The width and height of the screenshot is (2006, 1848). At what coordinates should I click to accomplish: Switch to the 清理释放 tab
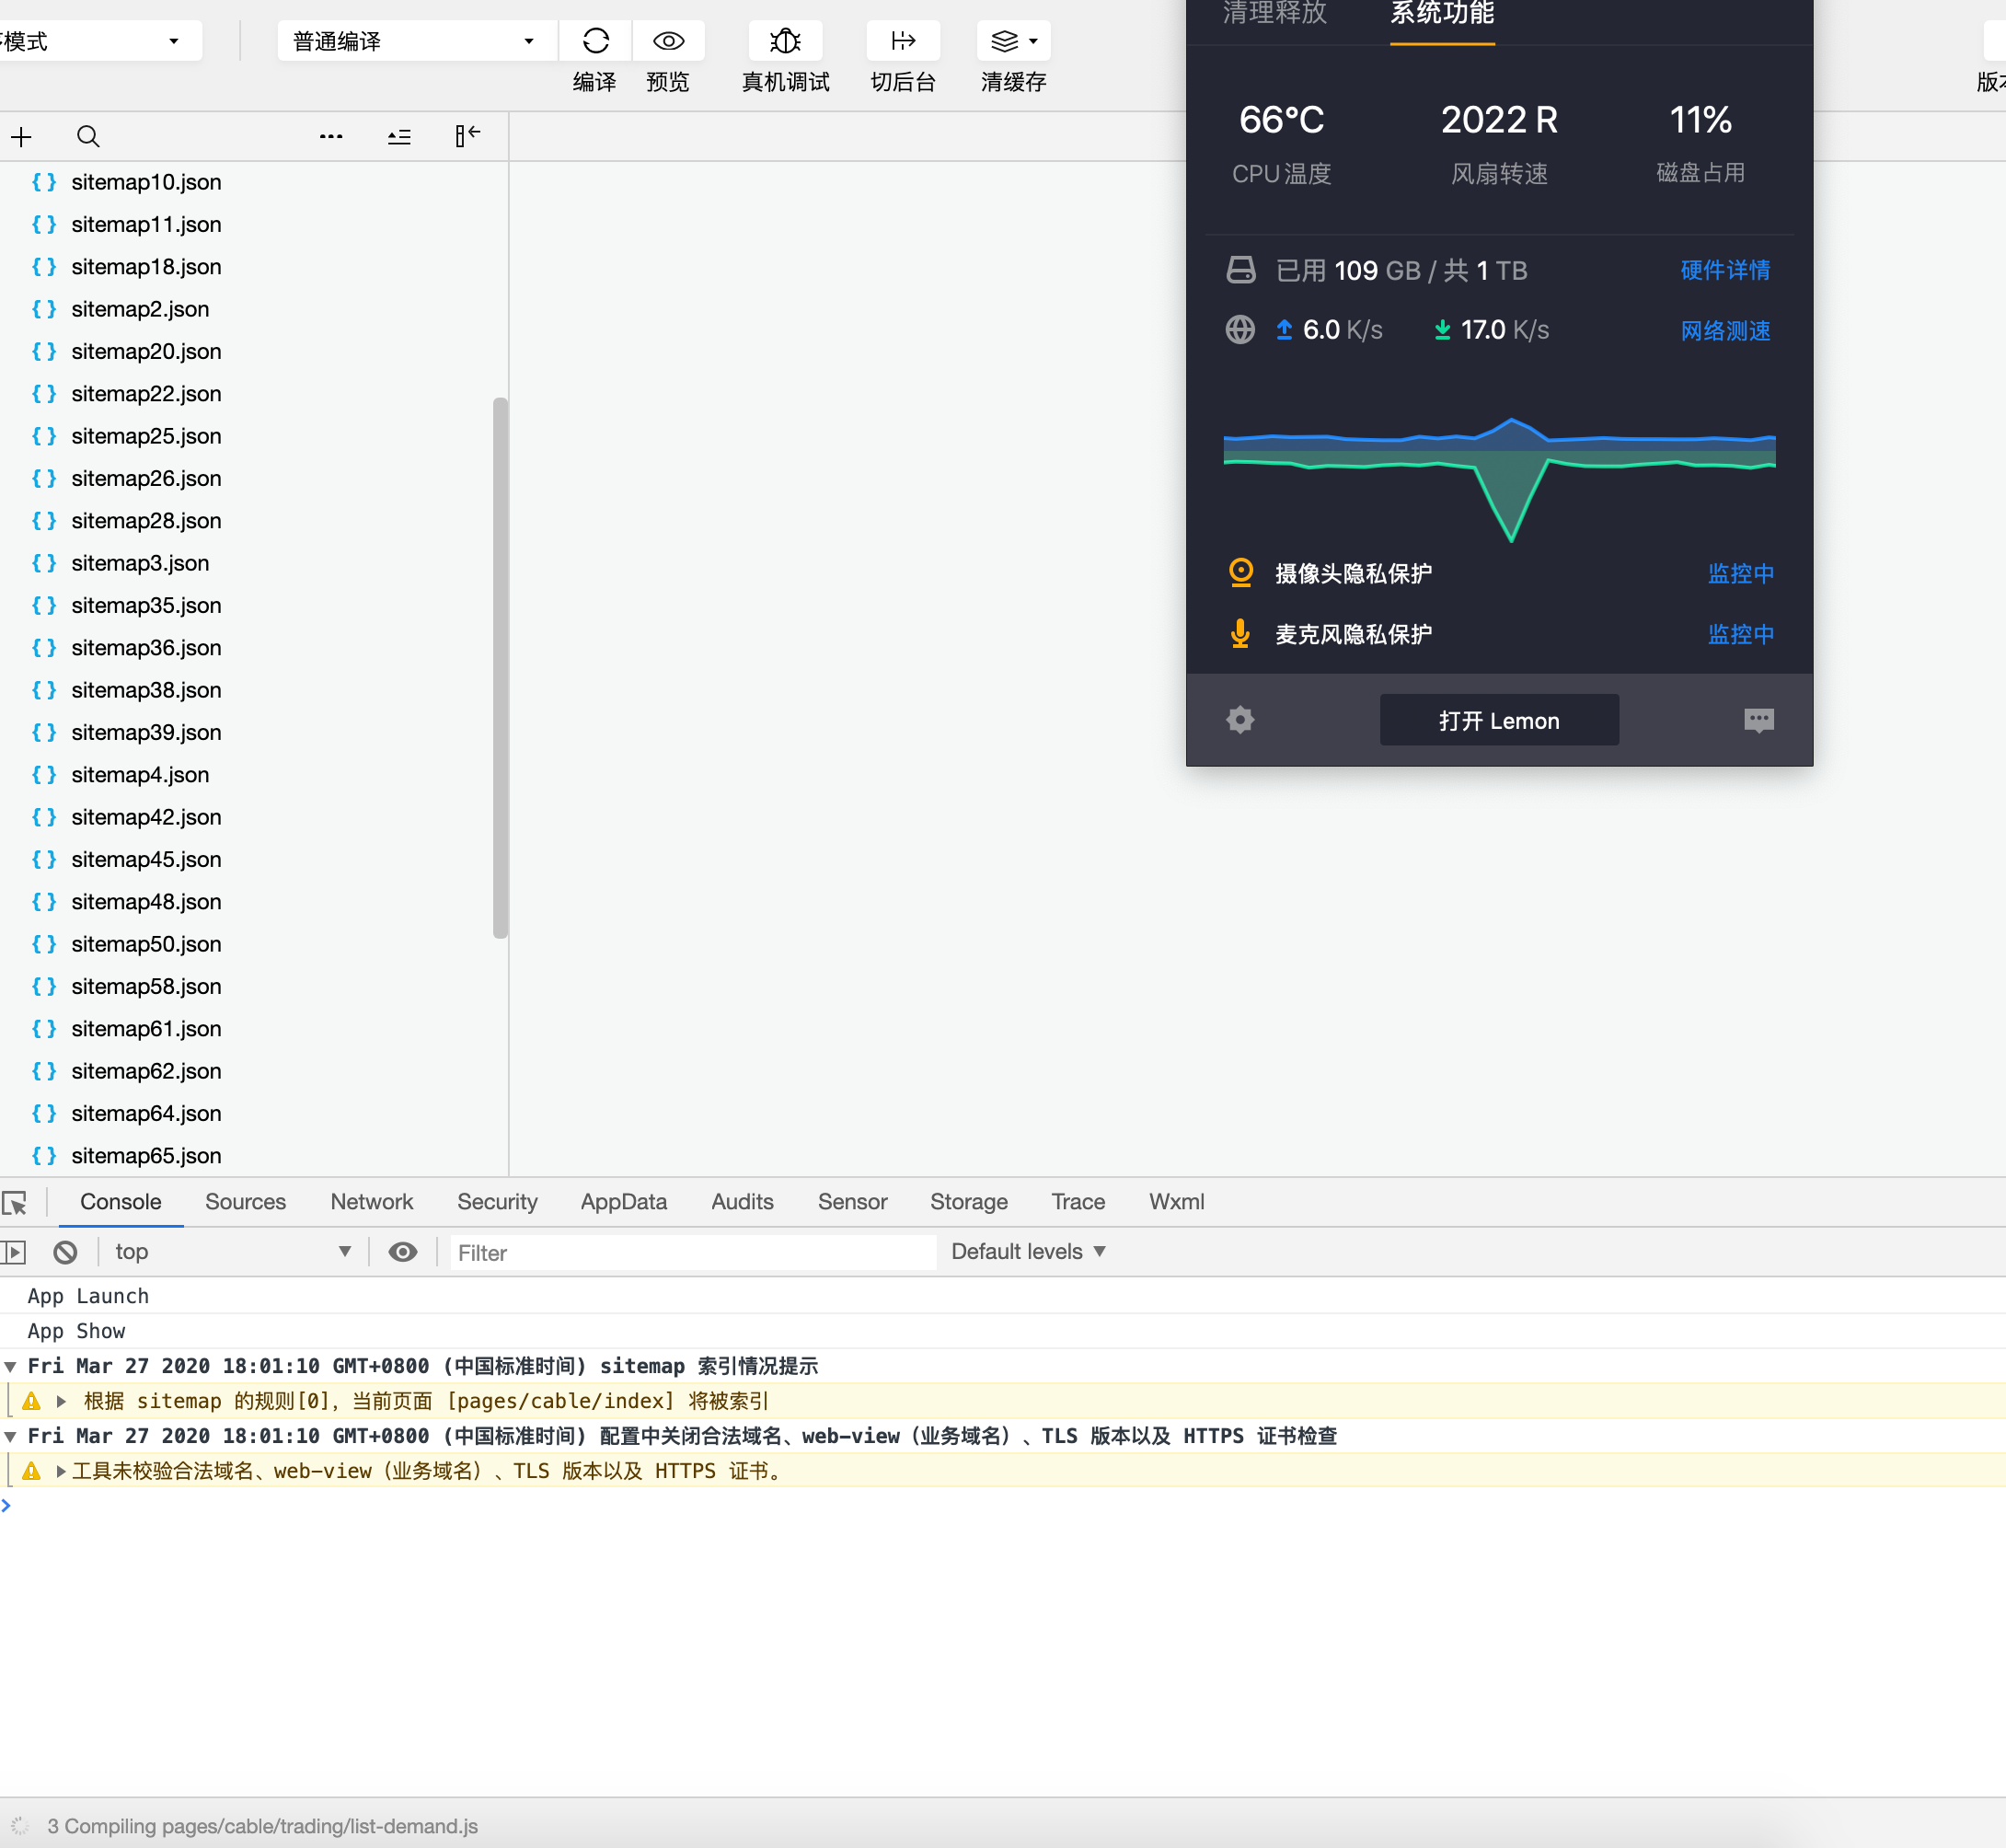(x=1274, y=14)
